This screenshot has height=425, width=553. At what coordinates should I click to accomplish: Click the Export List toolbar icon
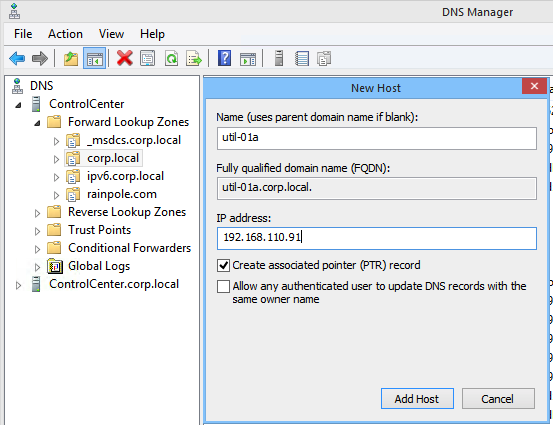[x=194, y=58]
